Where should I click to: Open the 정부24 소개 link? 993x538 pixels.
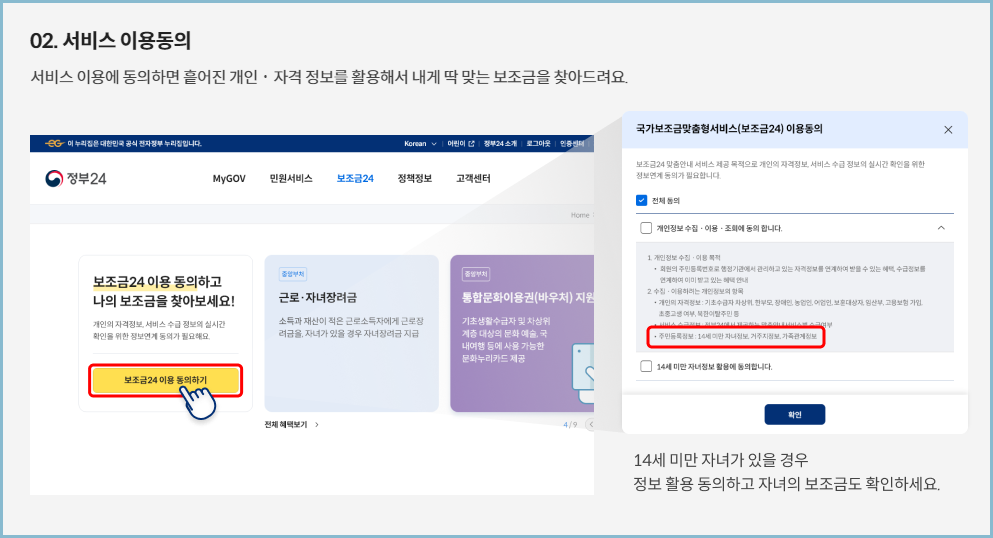click(x=500, y=144)
